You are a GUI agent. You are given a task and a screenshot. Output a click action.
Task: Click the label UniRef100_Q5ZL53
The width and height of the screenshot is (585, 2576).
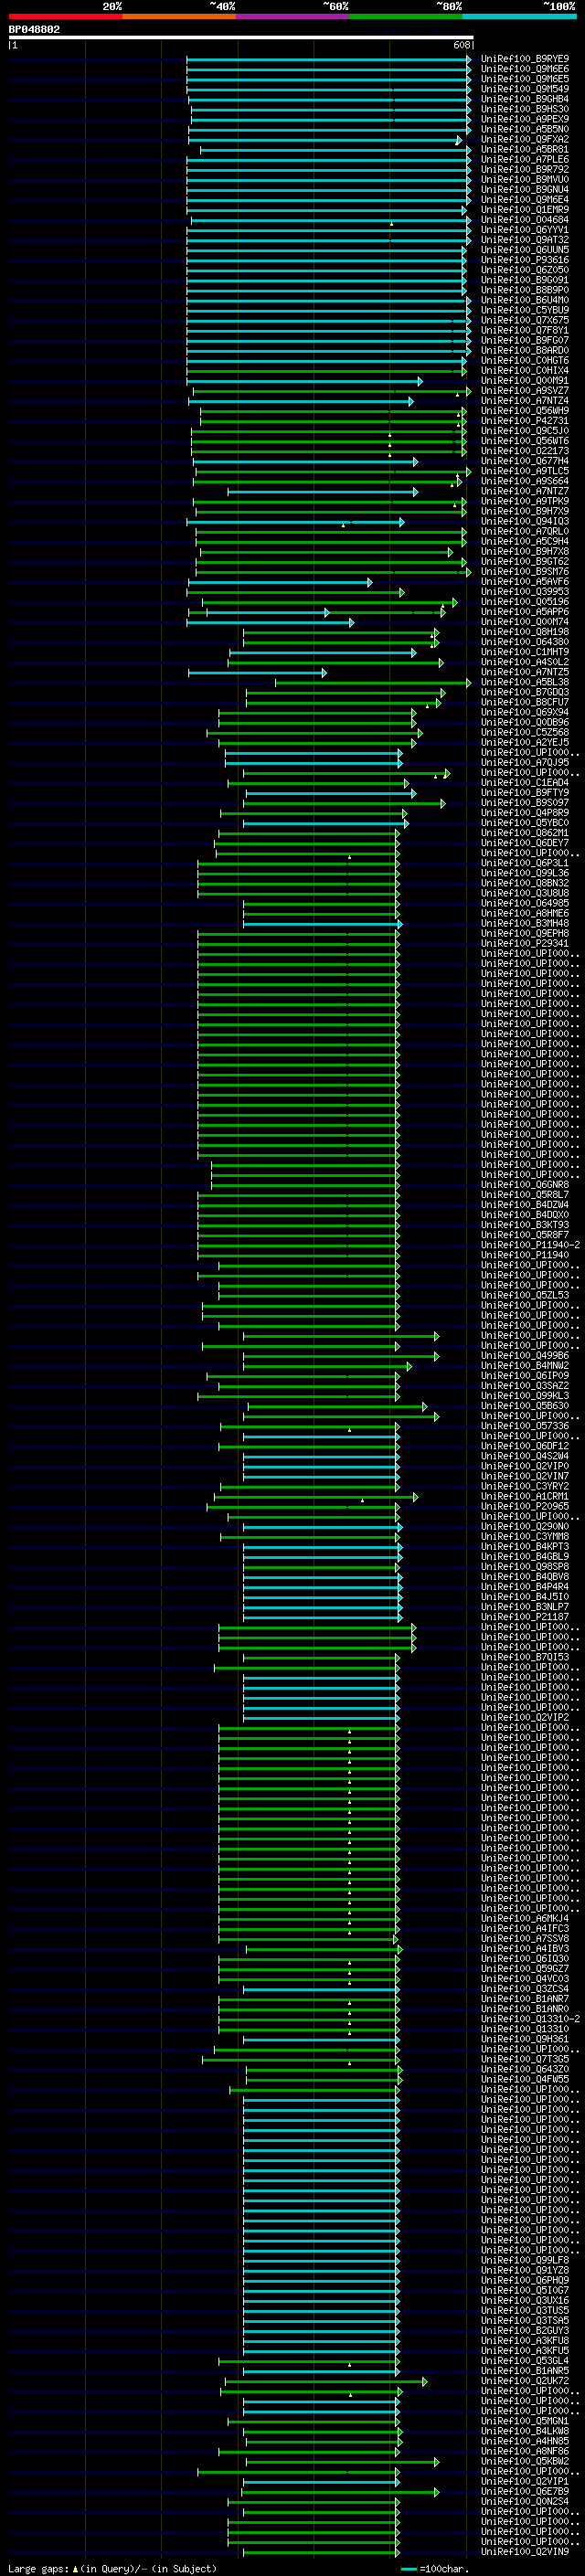tap(525, 1295)
